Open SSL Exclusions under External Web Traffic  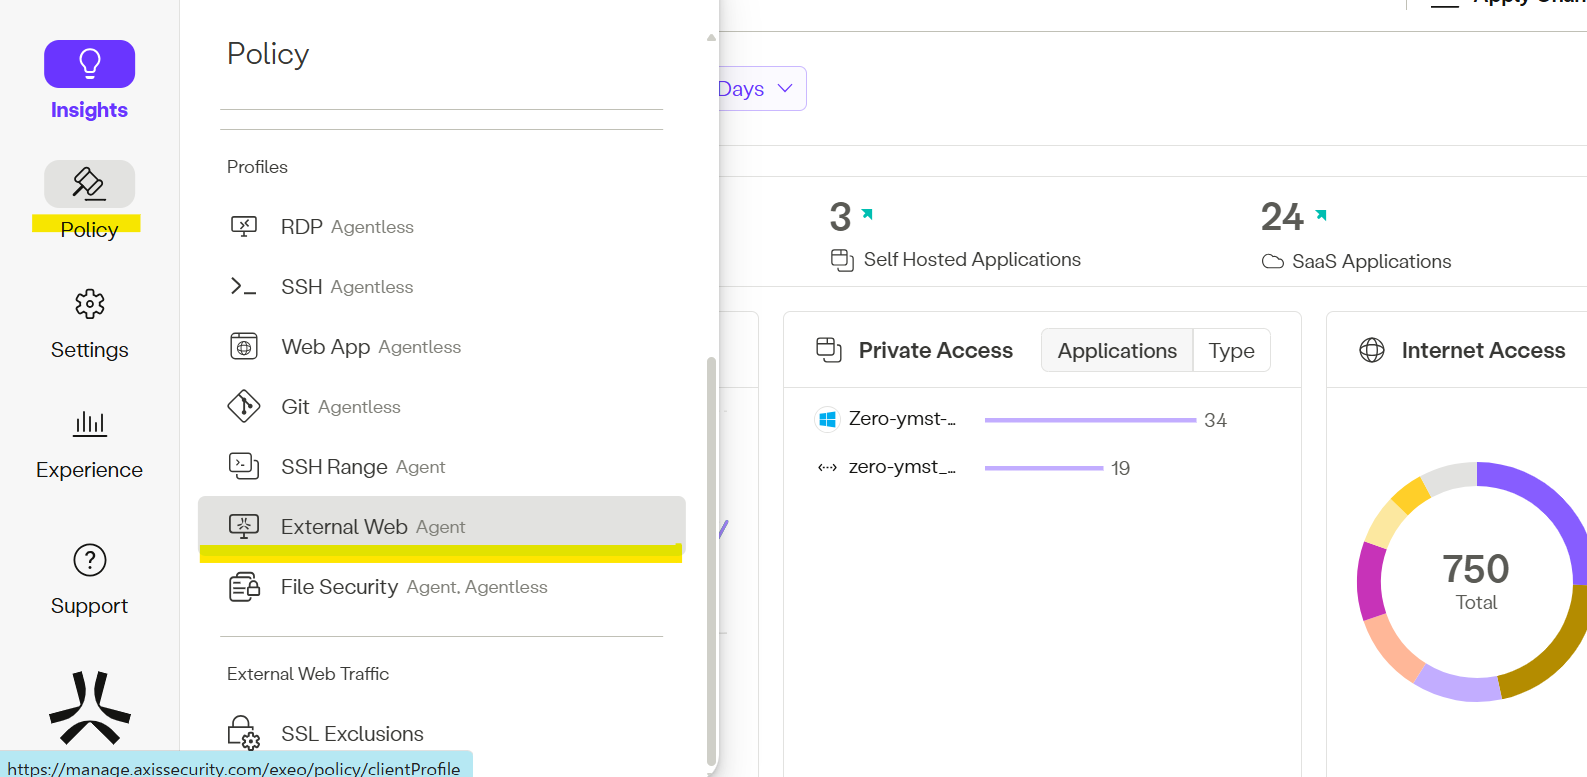point(351,734)
